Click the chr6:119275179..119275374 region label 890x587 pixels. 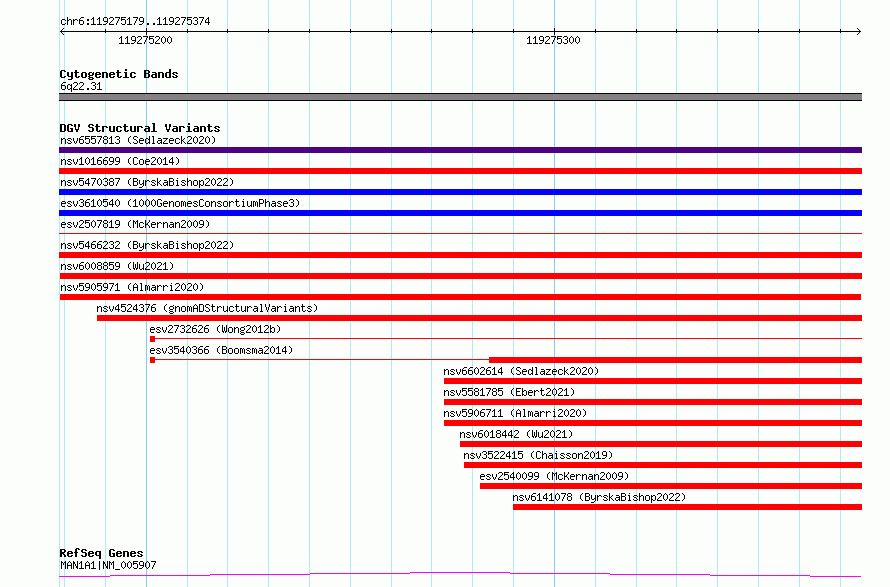[135, 21]
